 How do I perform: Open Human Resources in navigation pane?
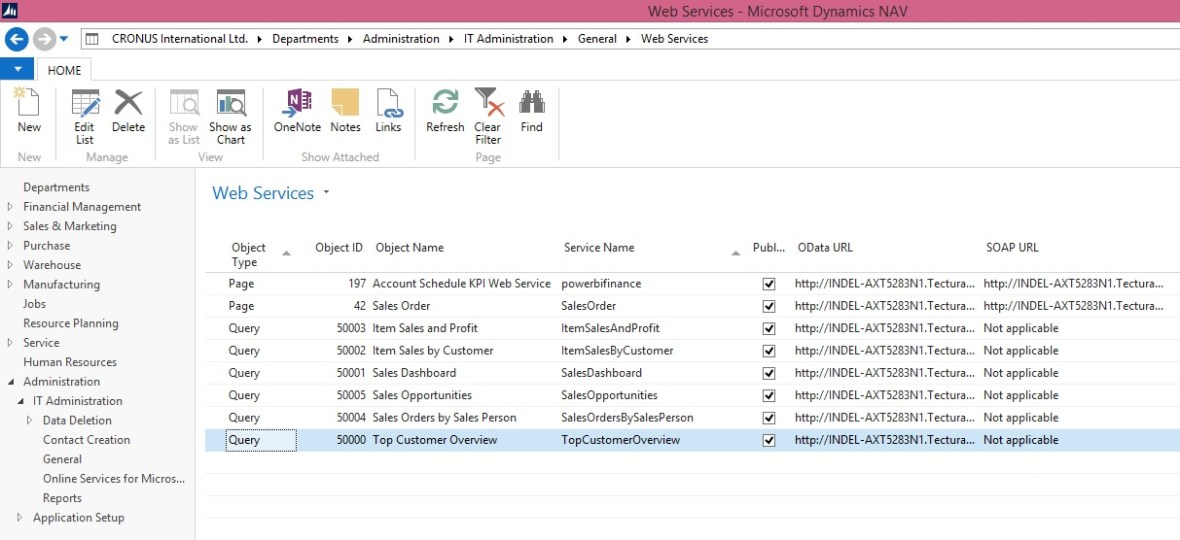[70, 362]
